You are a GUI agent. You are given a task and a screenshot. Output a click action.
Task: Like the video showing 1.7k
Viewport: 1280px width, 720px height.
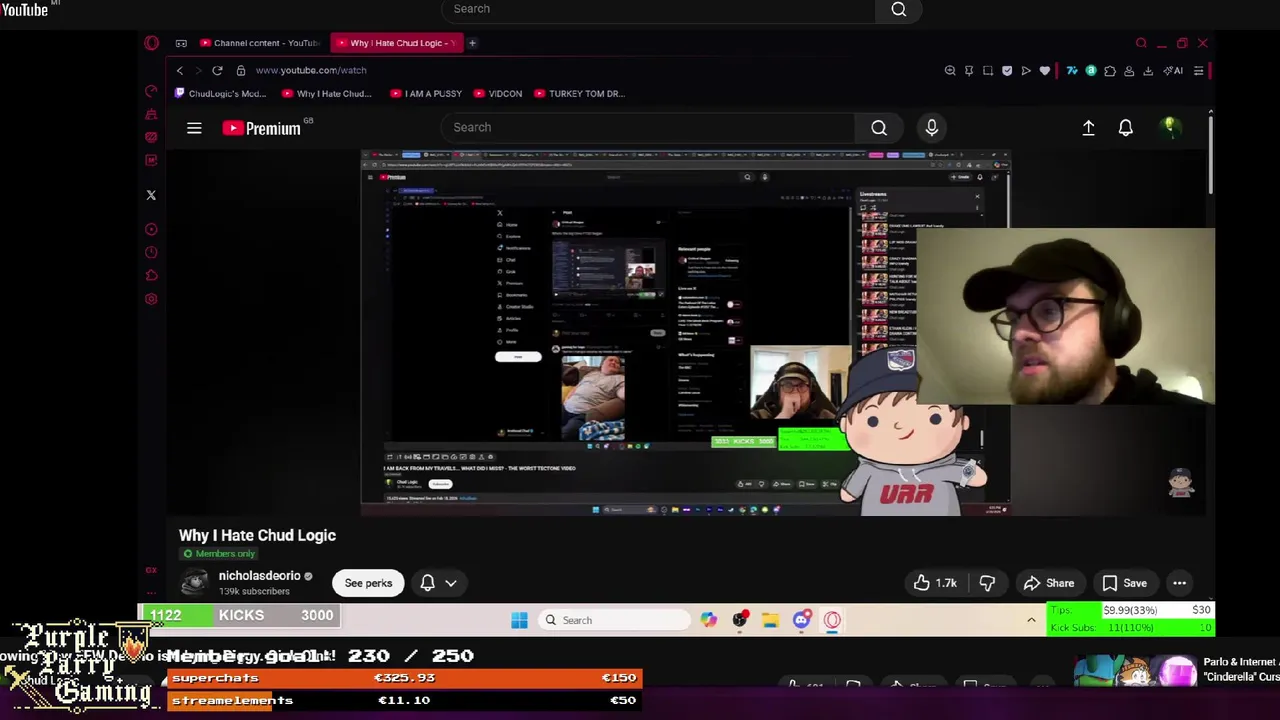(935, 583)
